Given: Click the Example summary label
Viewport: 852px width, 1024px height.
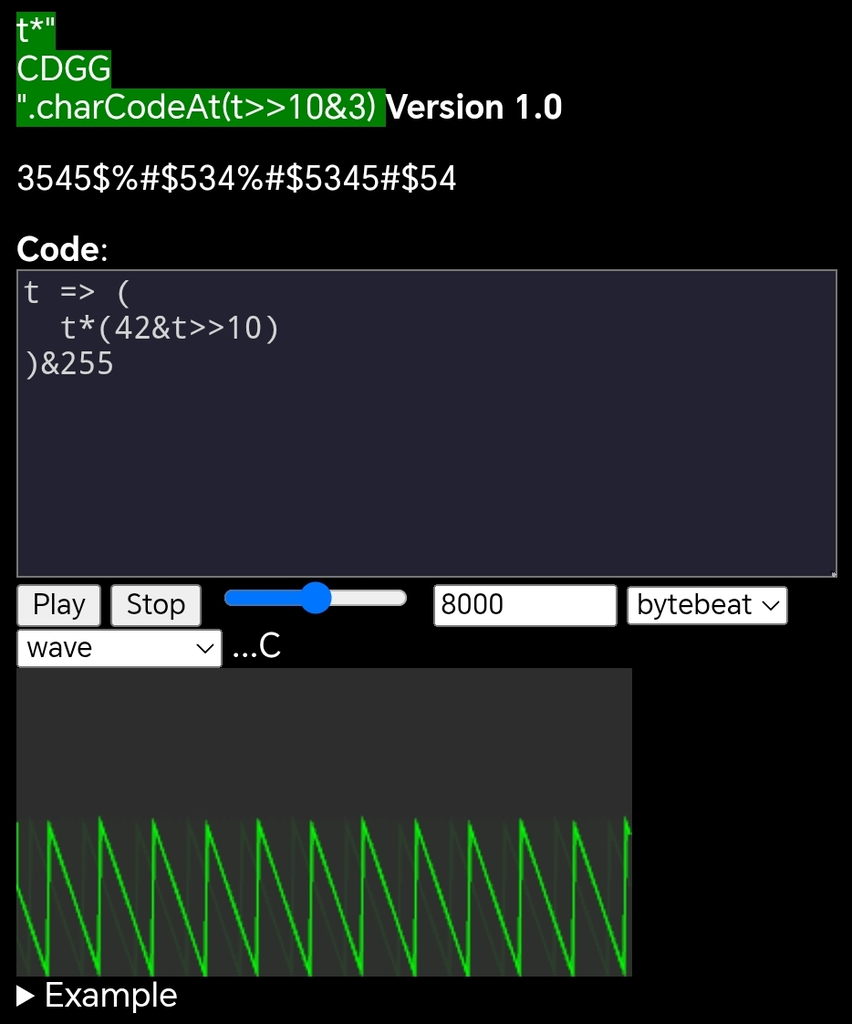Looking at the screenshot, I should coord(110,996).
